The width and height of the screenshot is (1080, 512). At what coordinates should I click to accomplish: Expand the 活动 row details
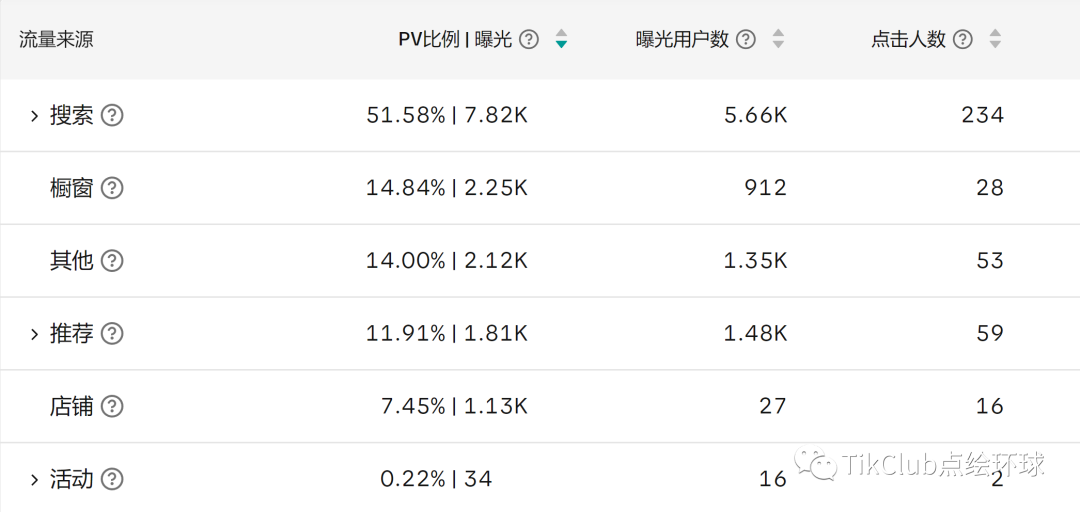click(x=34, y=480)
